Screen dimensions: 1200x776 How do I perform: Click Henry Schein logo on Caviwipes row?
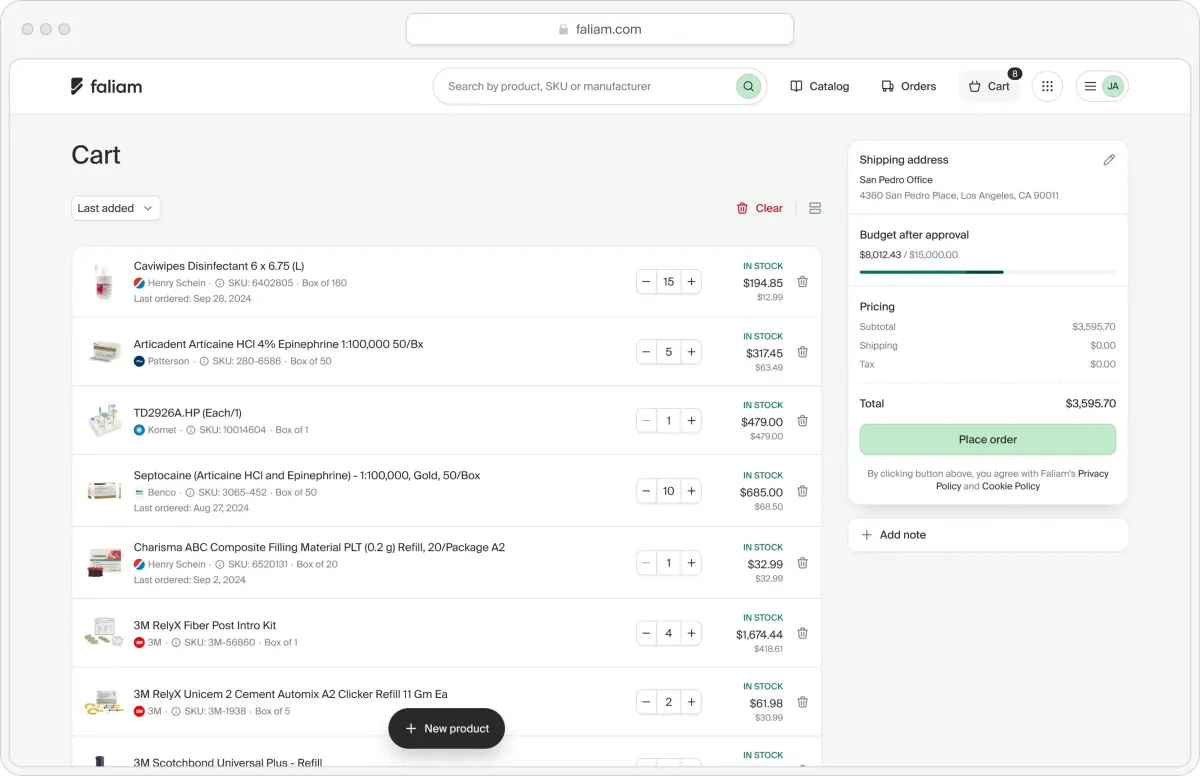(x=139, y=283)
